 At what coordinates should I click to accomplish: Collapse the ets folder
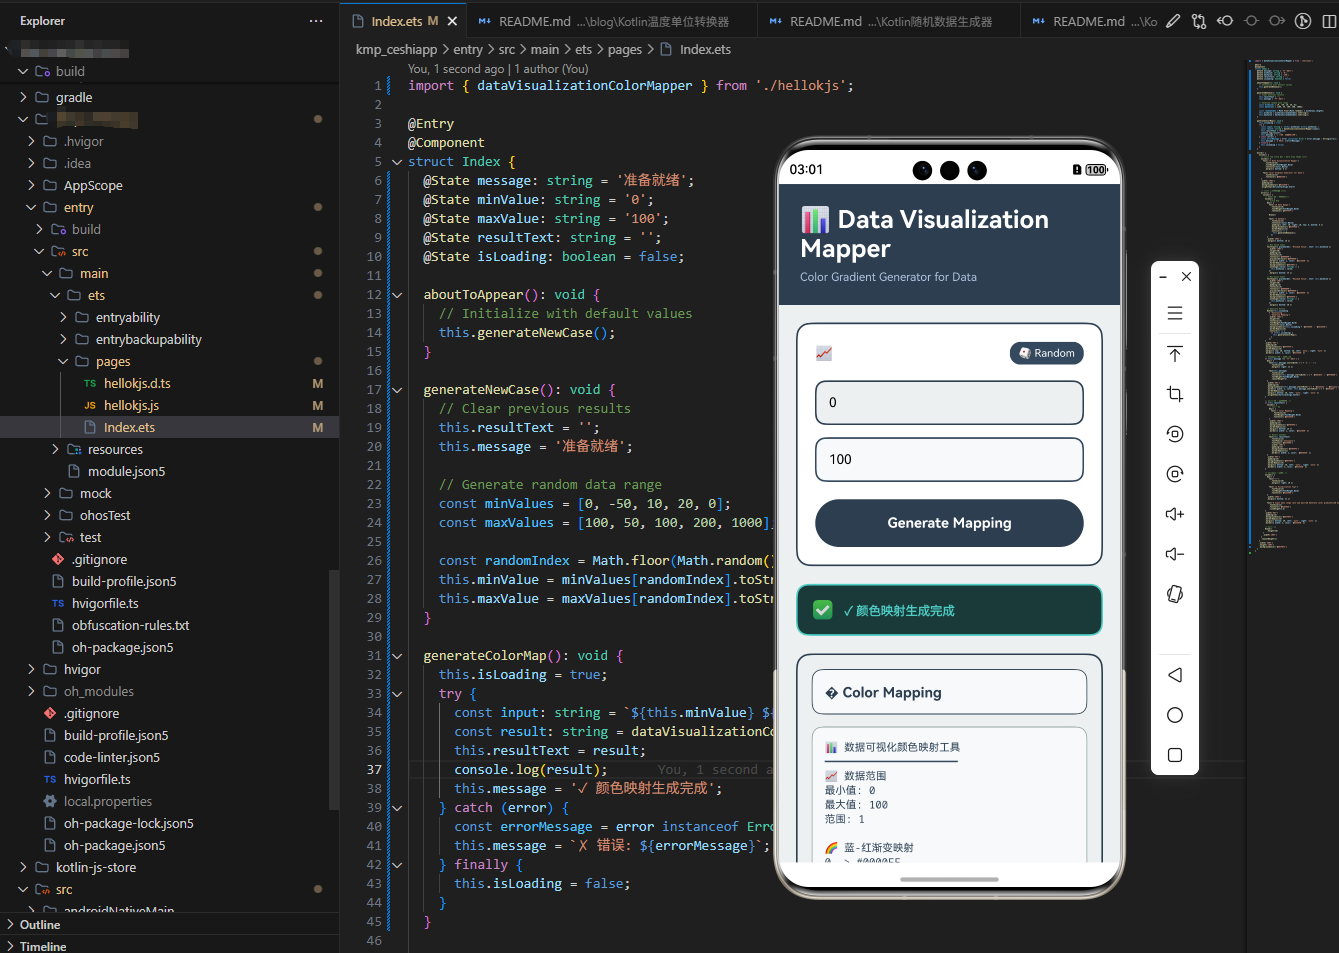click(56, 295)
